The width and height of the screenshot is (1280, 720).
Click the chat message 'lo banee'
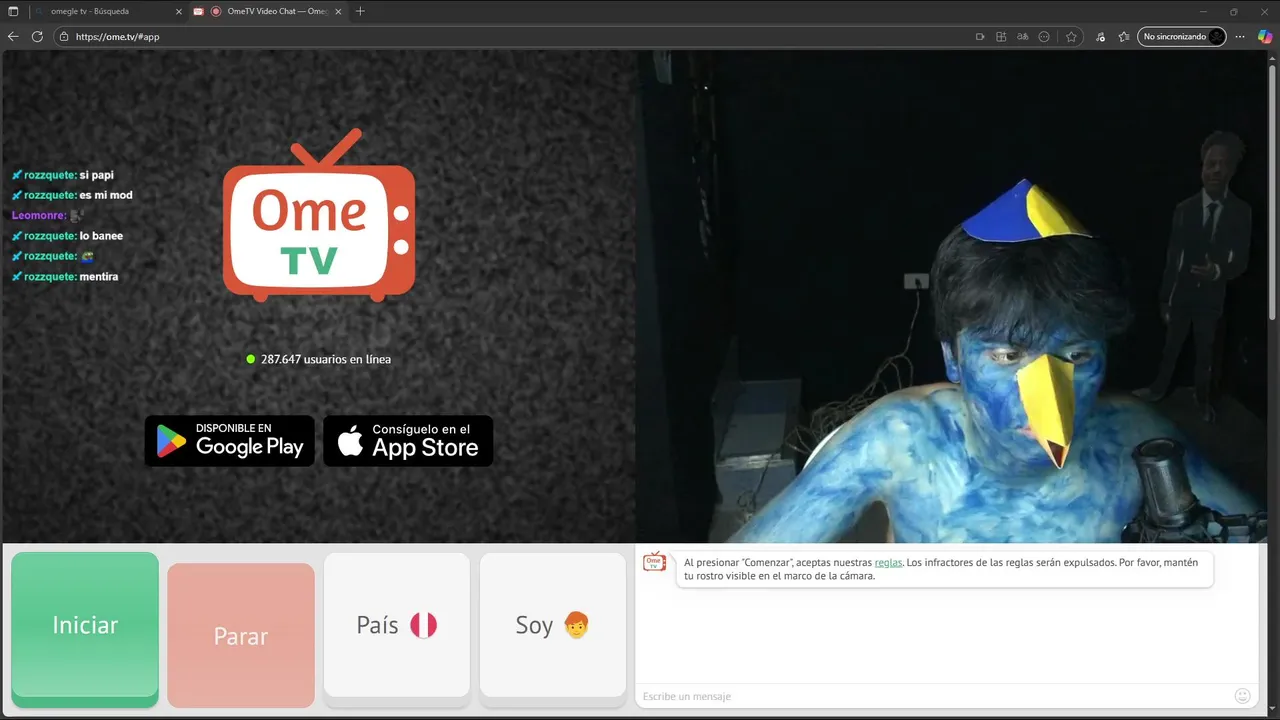click(102, 236)
